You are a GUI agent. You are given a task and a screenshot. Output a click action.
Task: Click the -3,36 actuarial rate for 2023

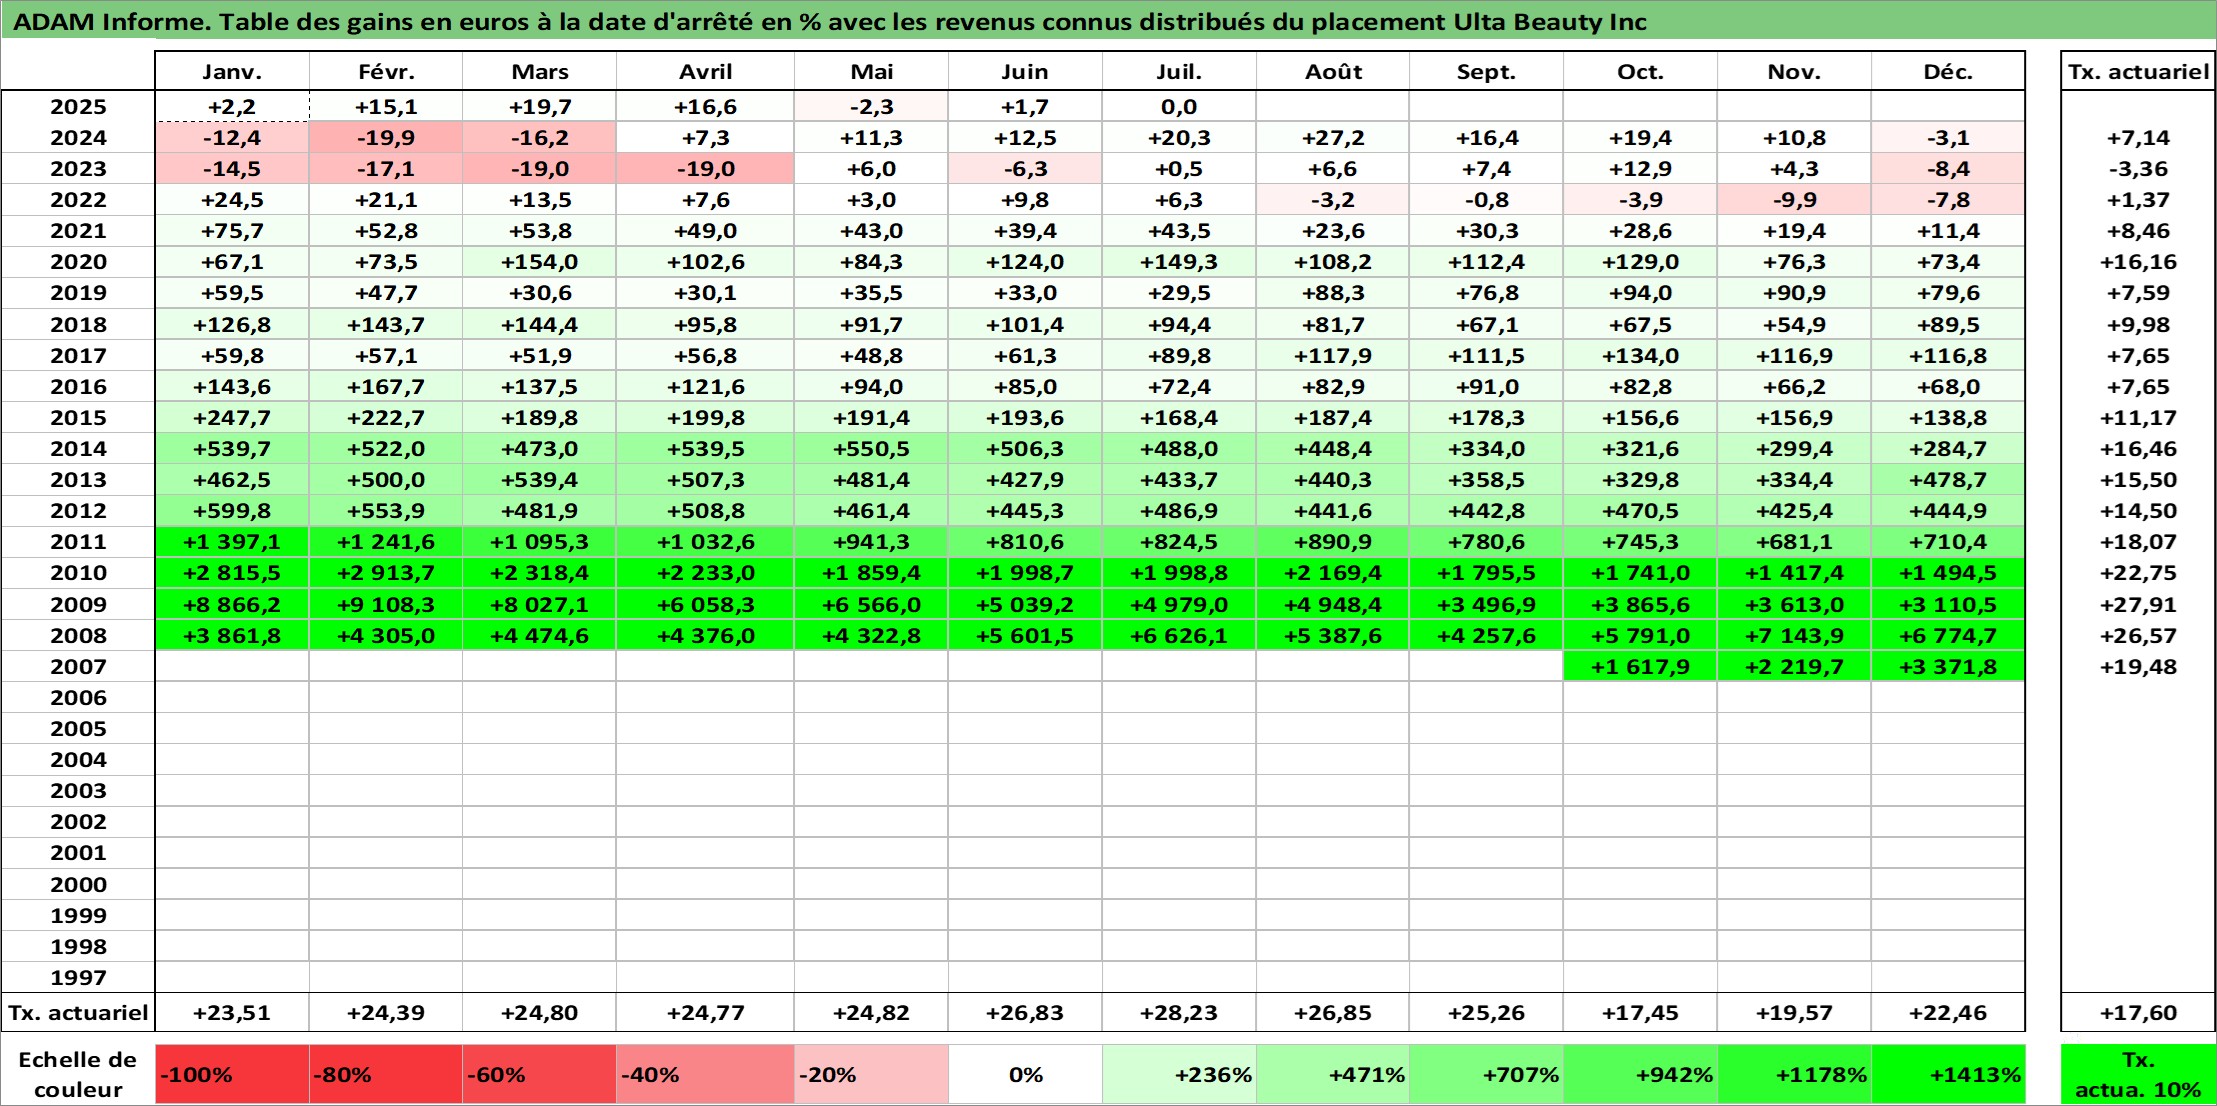pos(2138,168)
